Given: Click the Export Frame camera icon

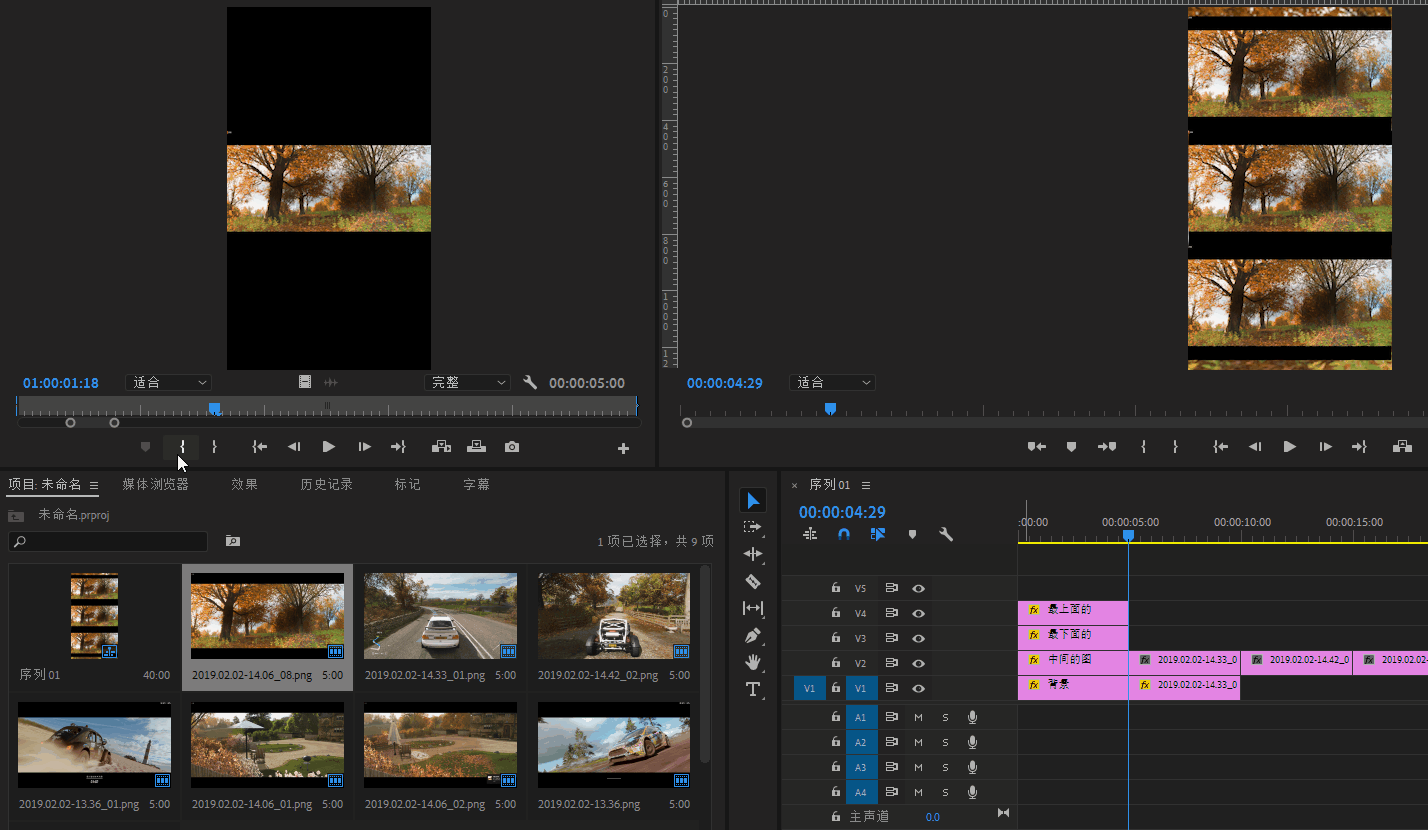Looking at the screenshot, I should 512,447.
